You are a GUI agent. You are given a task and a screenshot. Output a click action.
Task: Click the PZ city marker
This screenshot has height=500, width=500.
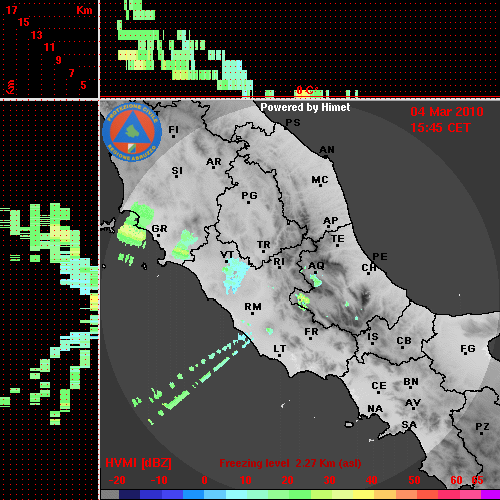point(482,428)
